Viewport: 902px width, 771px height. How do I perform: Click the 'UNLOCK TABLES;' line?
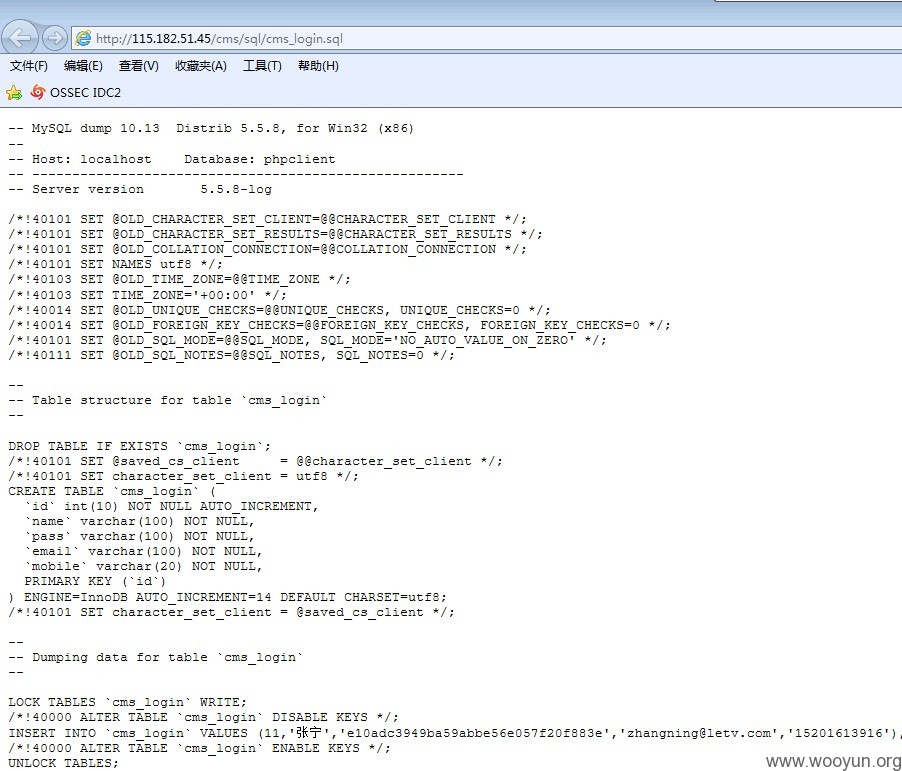pyautogui.click(x=63, y=763)
